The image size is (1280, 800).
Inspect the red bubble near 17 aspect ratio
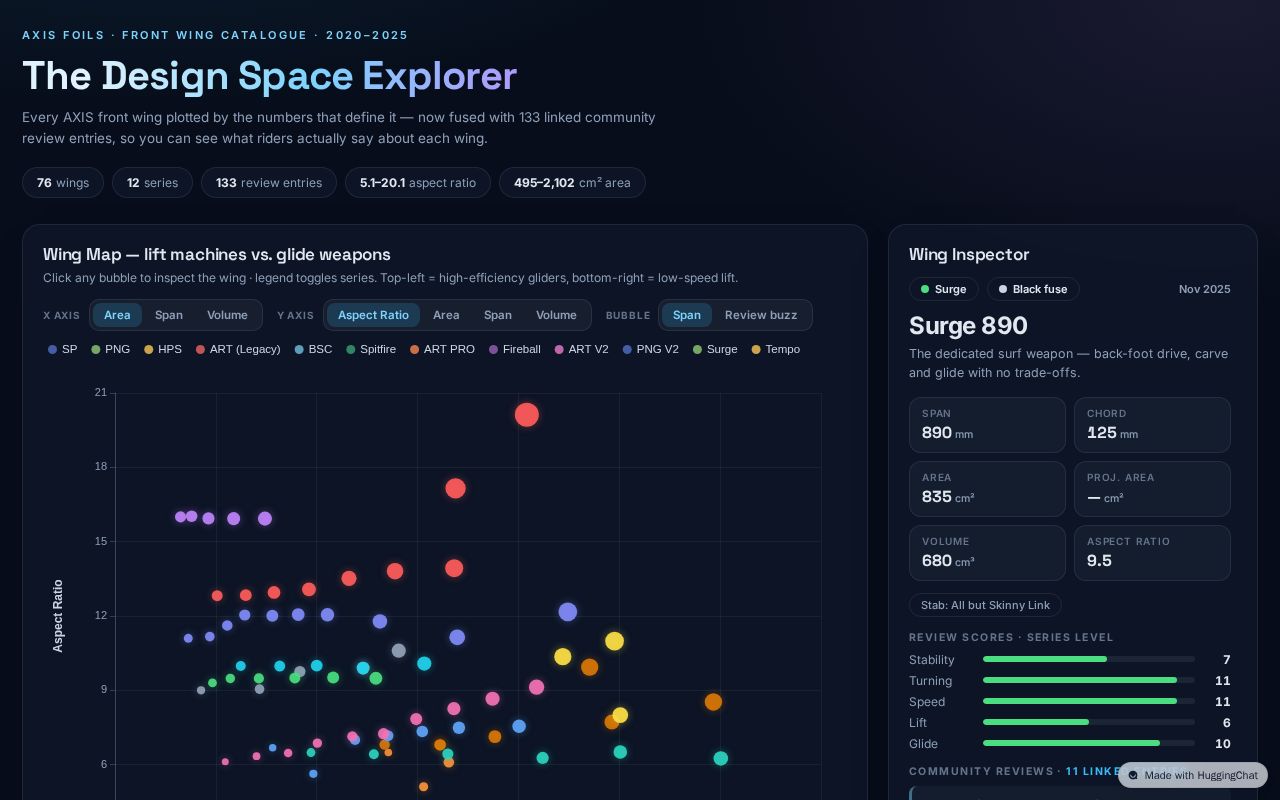[455, 488]
